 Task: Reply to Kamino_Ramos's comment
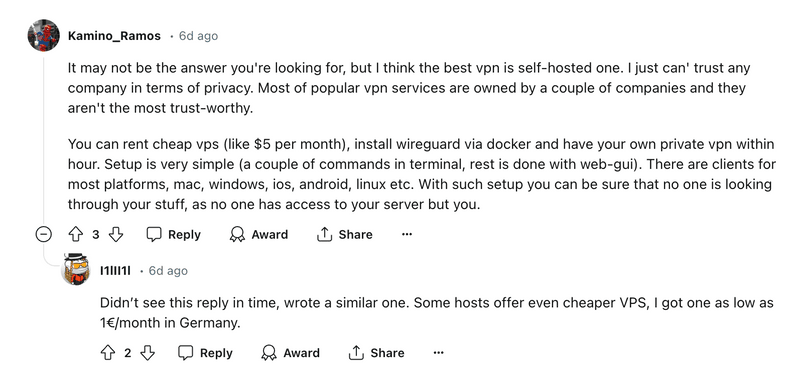(174, 235)
